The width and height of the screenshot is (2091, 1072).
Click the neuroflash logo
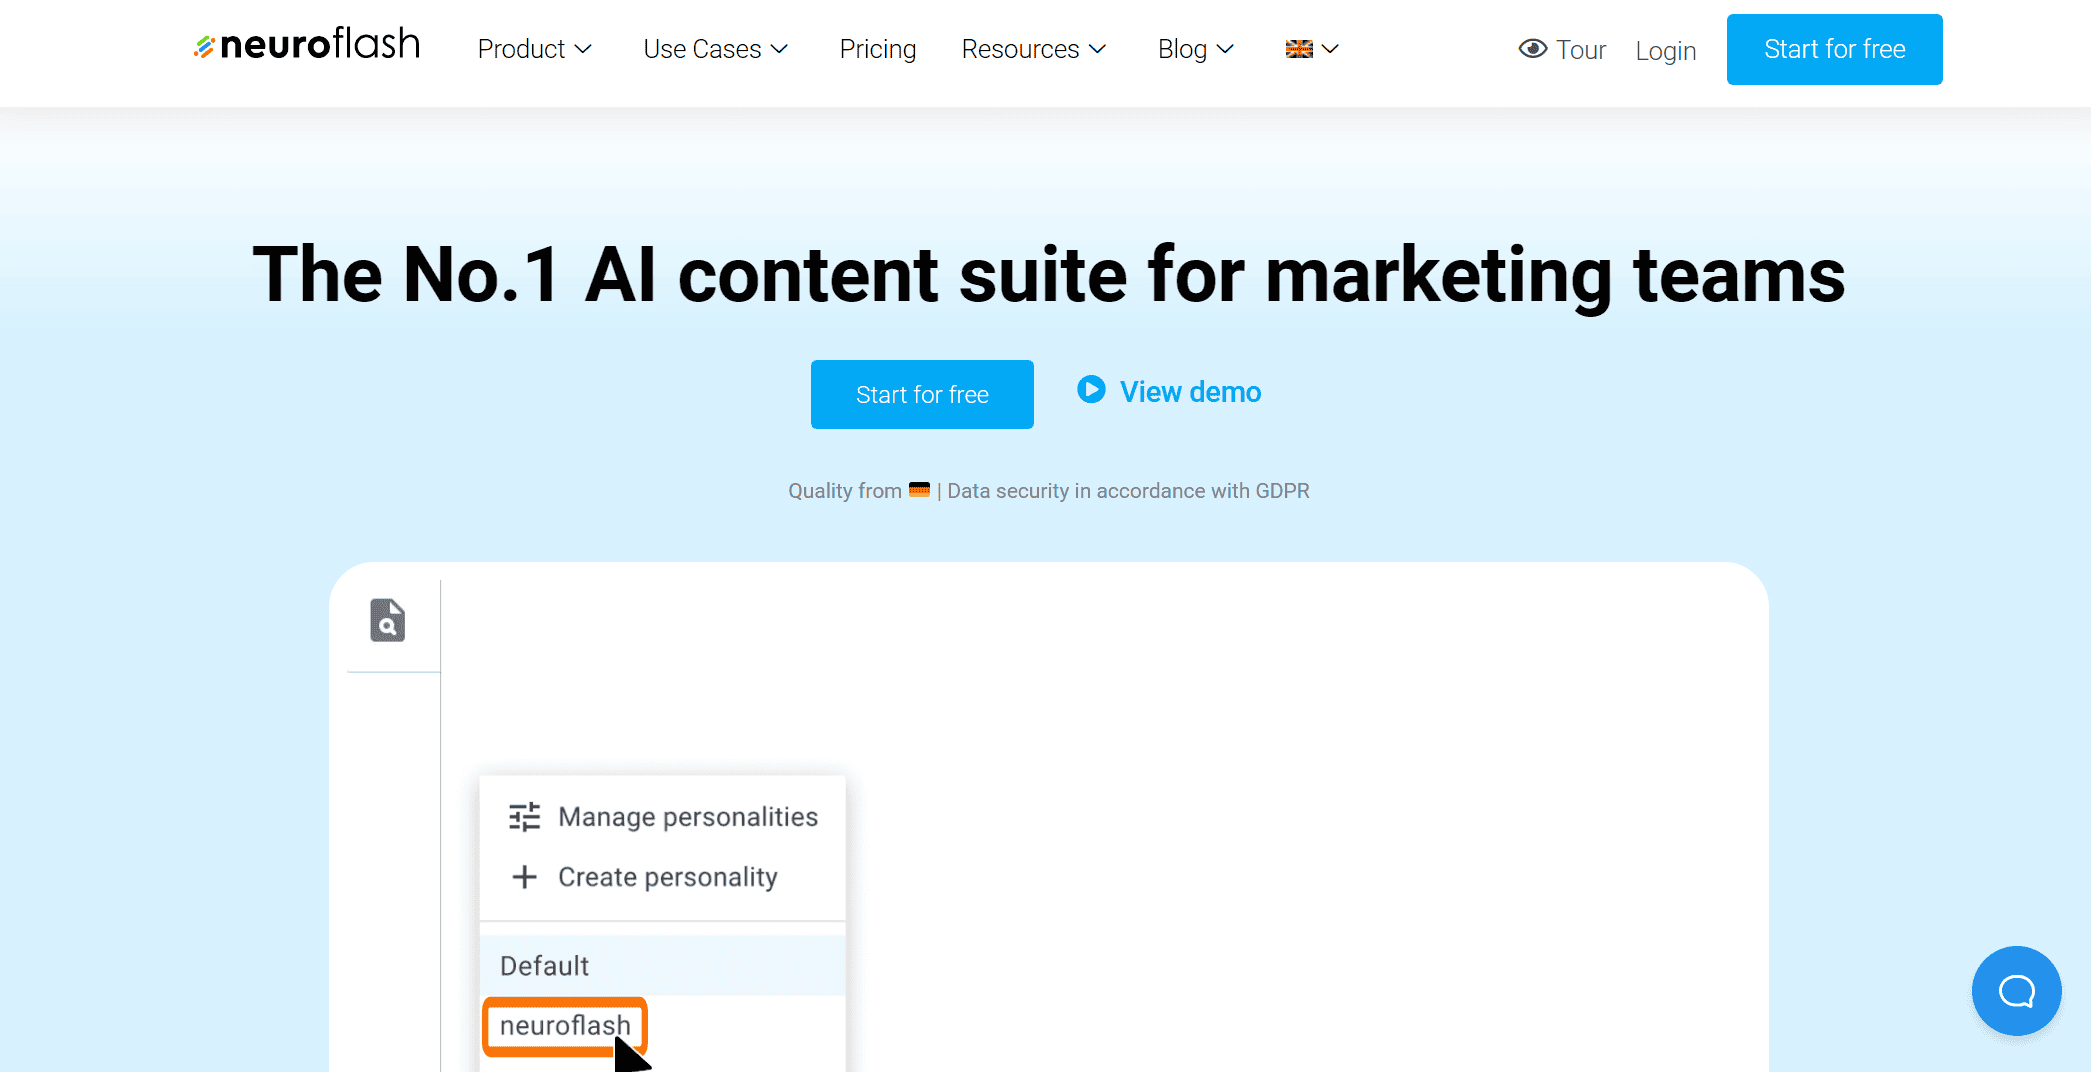(307, 45)
